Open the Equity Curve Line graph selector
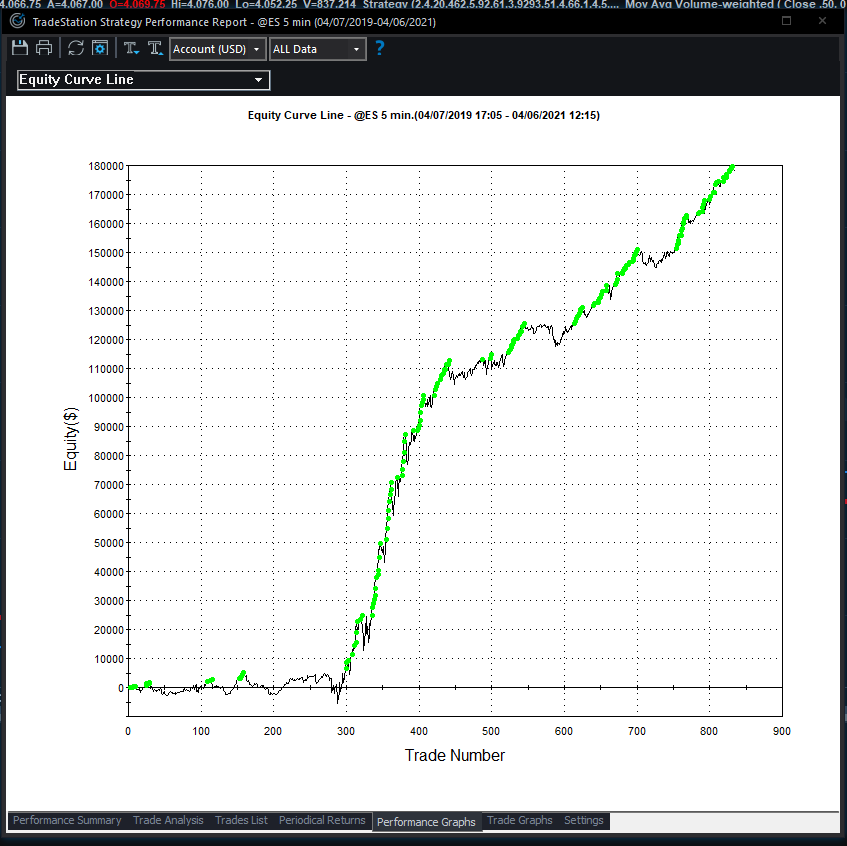847x846 pixels. pyautogui.click(x=142, y=80)
